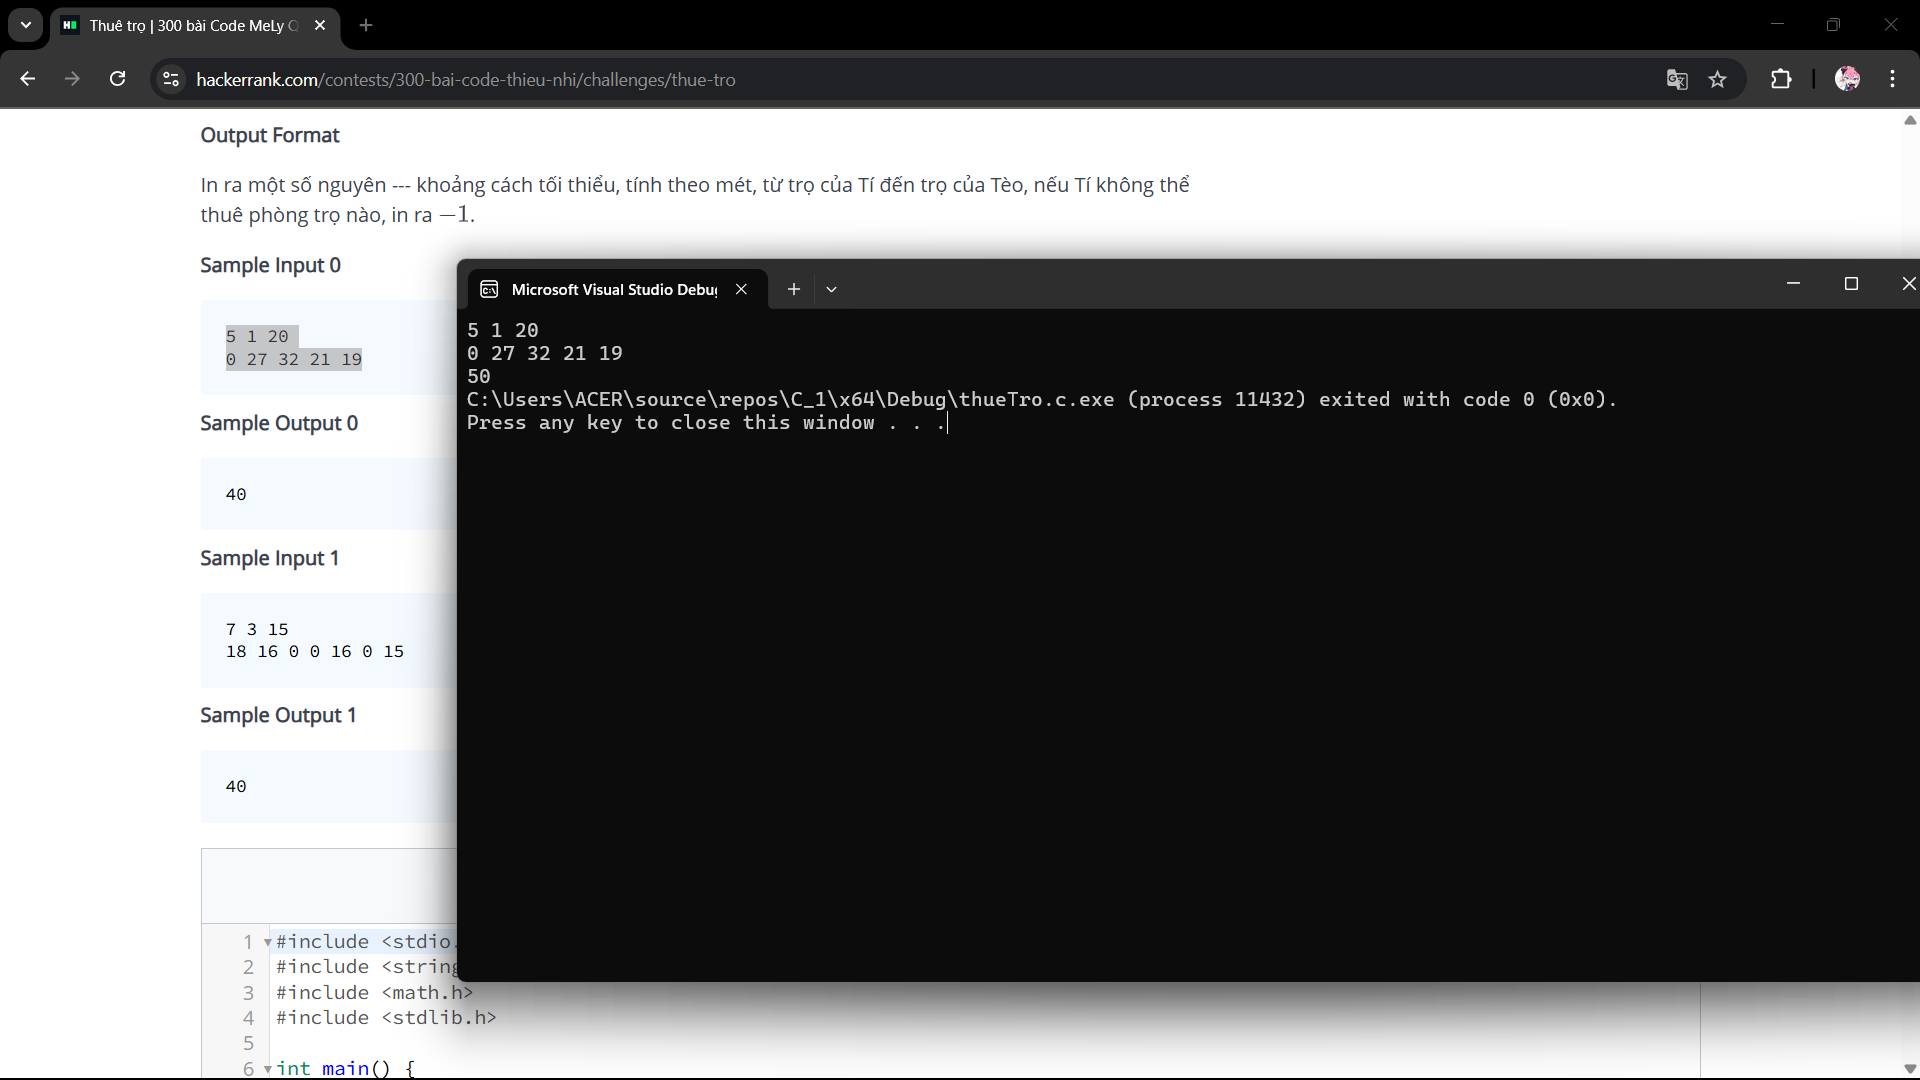Open the Chrome profile avatar

coord(1847,79)
